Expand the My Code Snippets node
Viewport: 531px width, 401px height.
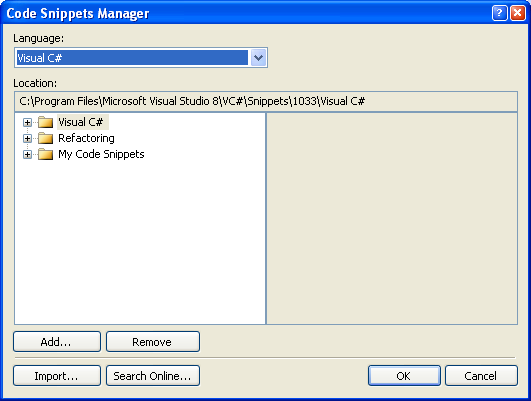27,154
